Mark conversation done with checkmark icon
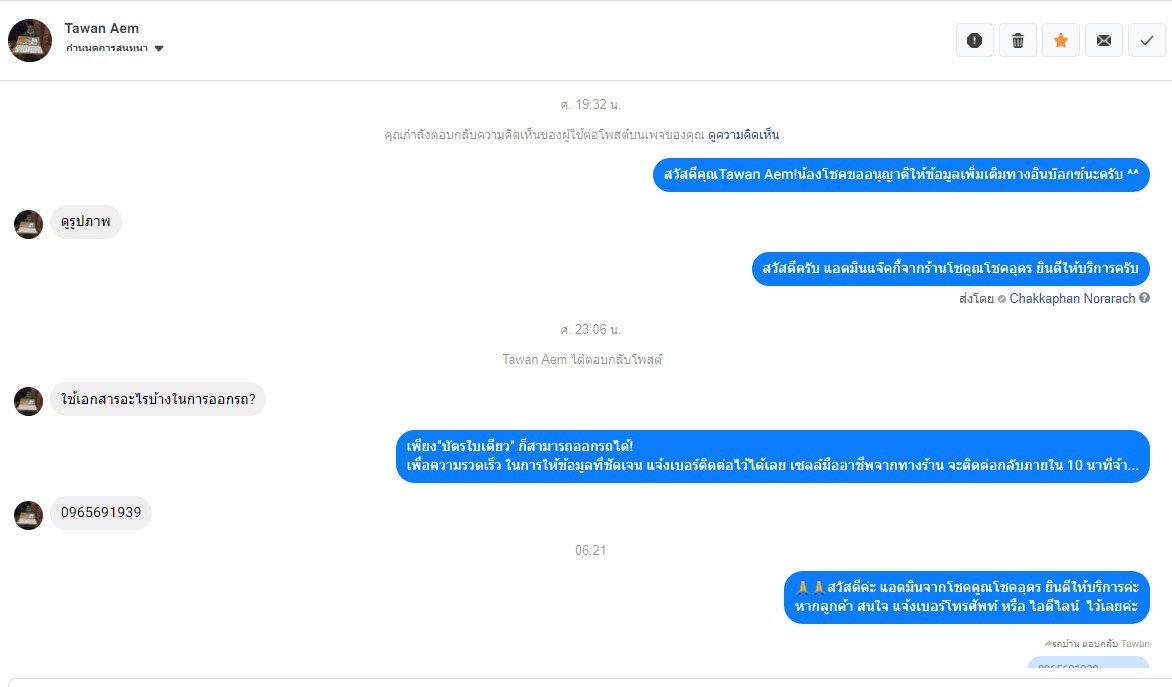The image size is (1172, 687). pos(1147,40)
